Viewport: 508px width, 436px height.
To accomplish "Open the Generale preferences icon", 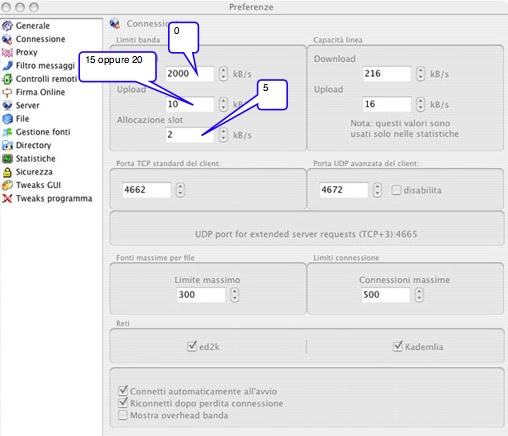I will click(7, 26).
